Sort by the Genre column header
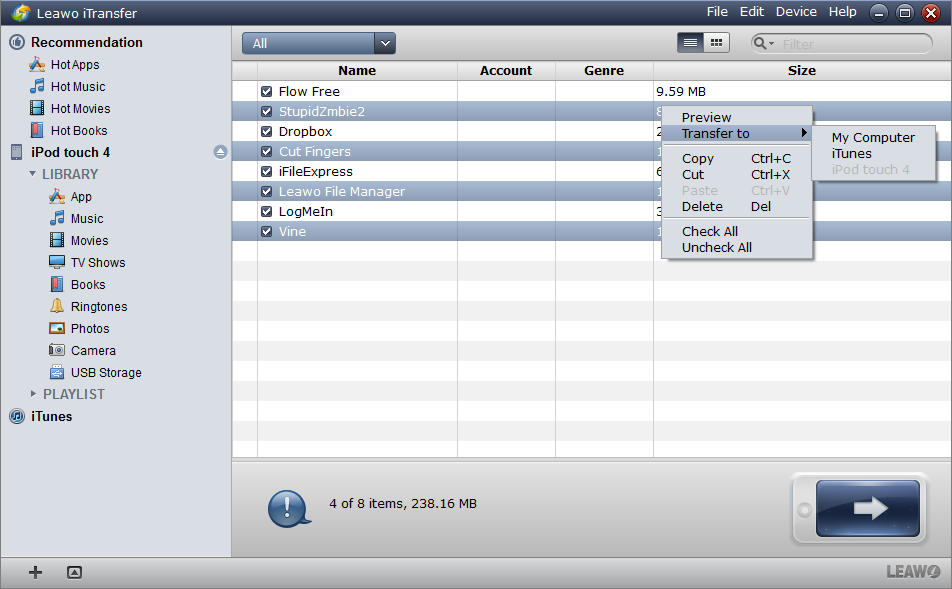Screen dimensions: 952x589 [x=604, y=70]
